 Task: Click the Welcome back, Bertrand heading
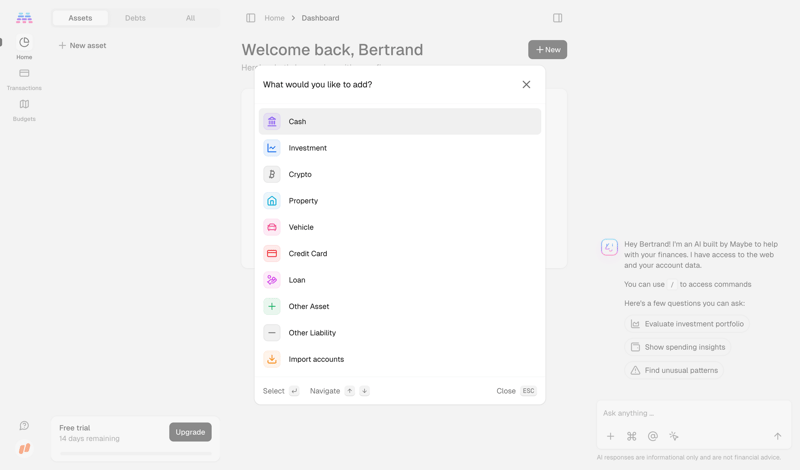point(332,50)
